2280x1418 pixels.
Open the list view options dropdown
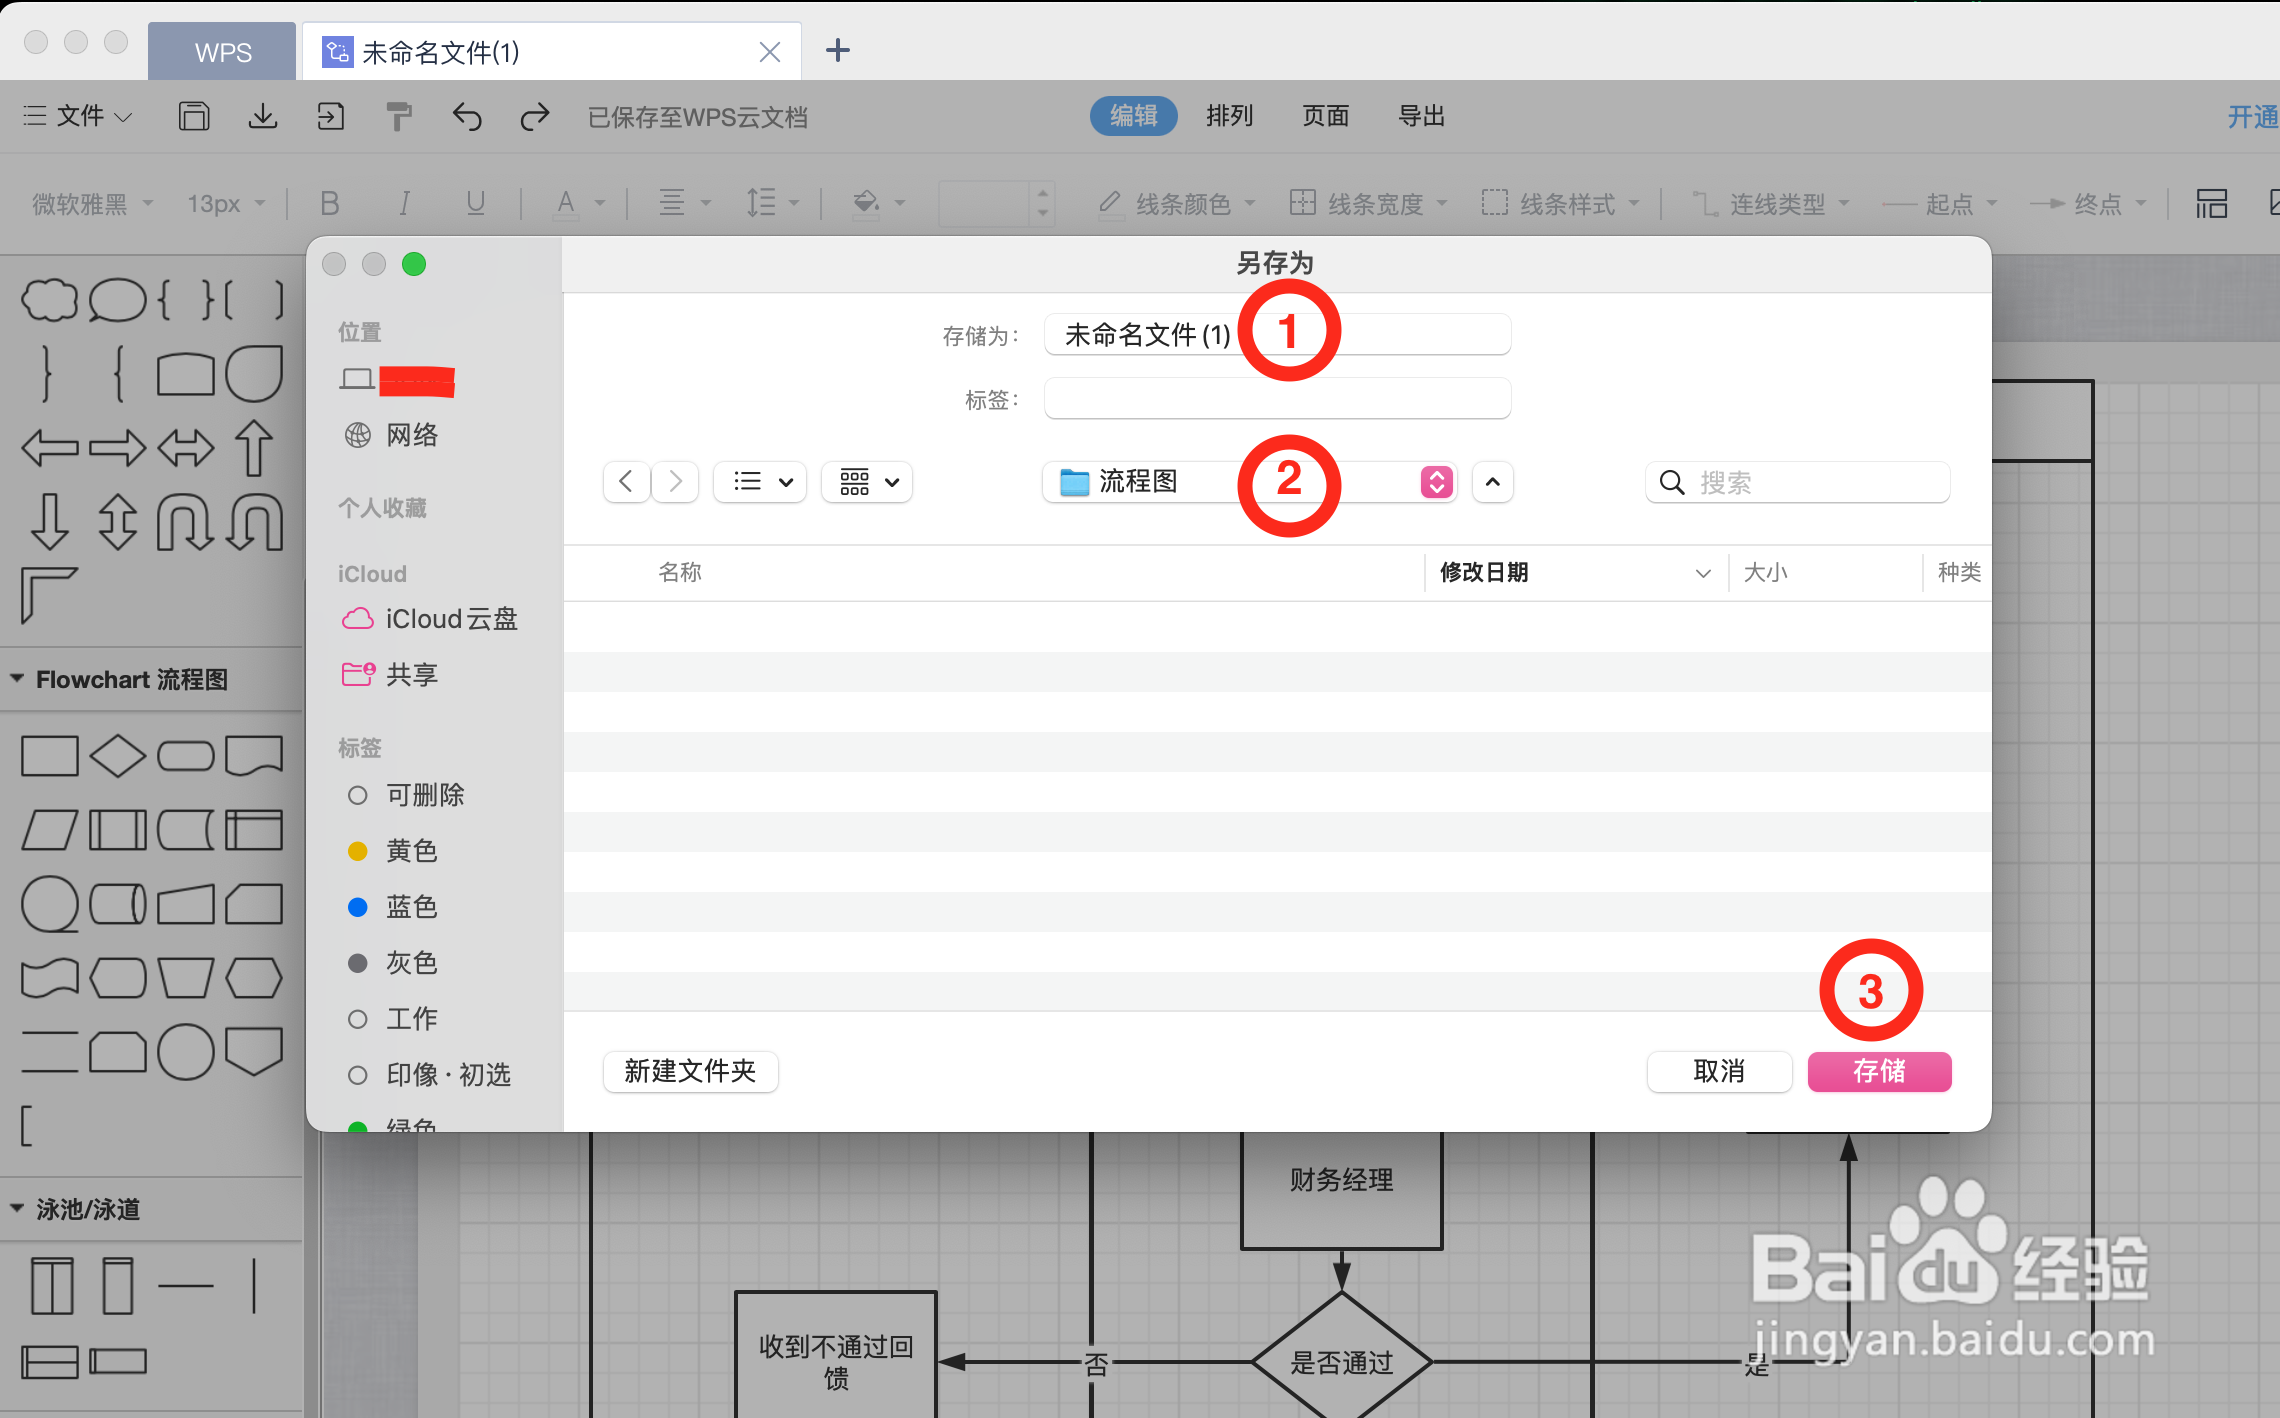coord(760,482)
